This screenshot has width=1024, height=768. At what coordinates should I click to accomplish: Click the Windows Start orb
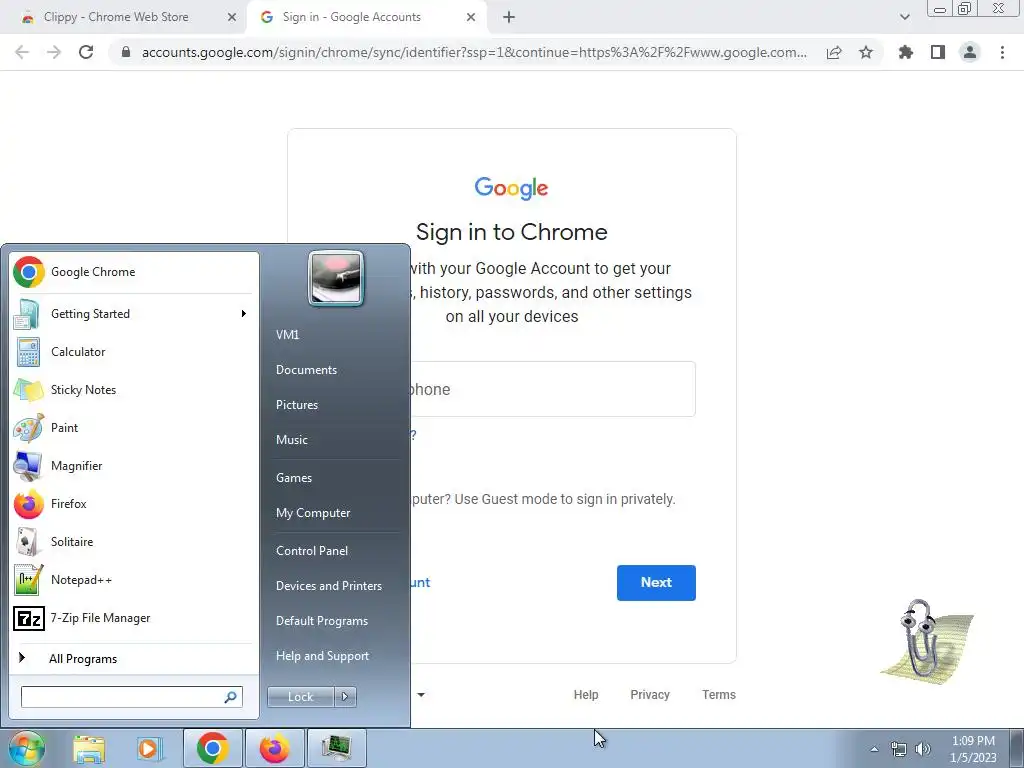tap(27, 748)
